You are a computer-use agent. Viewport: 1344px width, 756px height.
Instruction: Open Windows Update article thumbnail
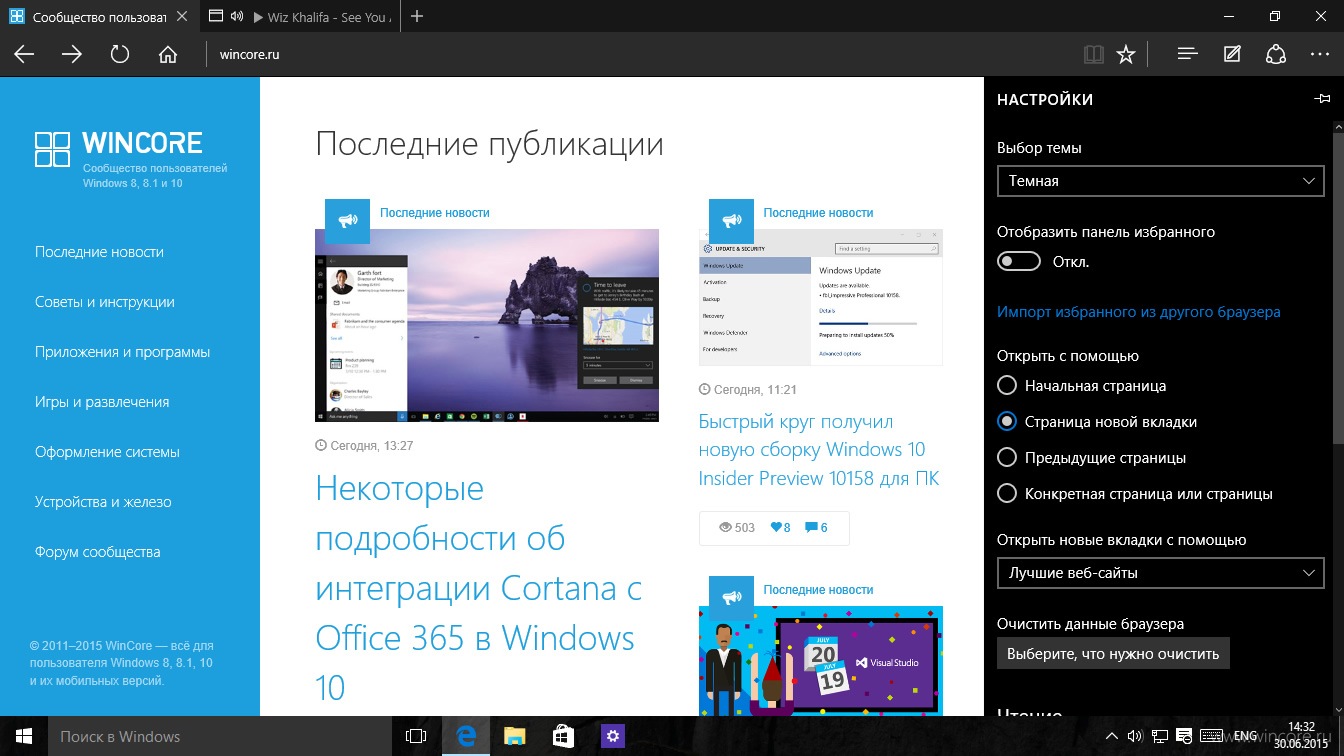click(821, 297)
